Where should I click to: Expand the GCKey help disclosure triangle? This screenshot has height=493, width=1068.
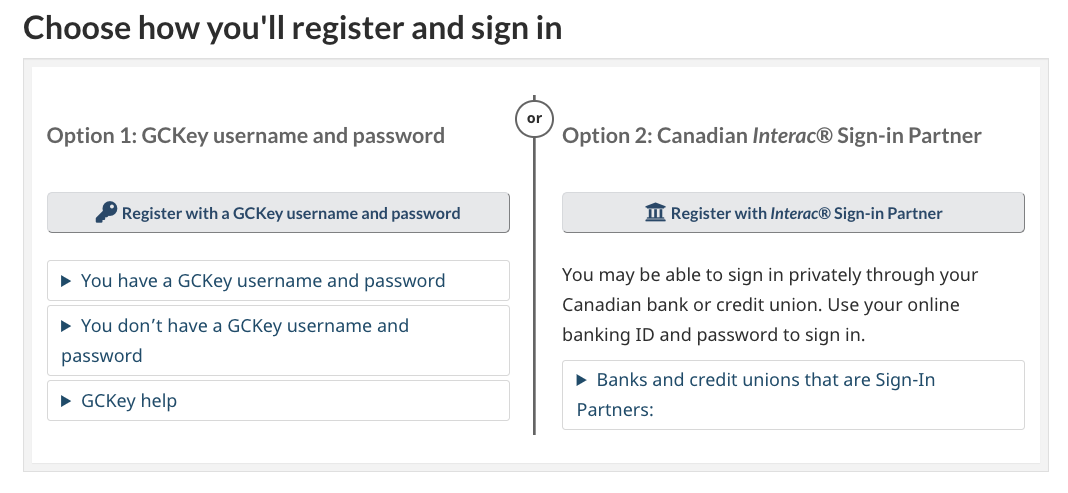[x=66, y=400]
